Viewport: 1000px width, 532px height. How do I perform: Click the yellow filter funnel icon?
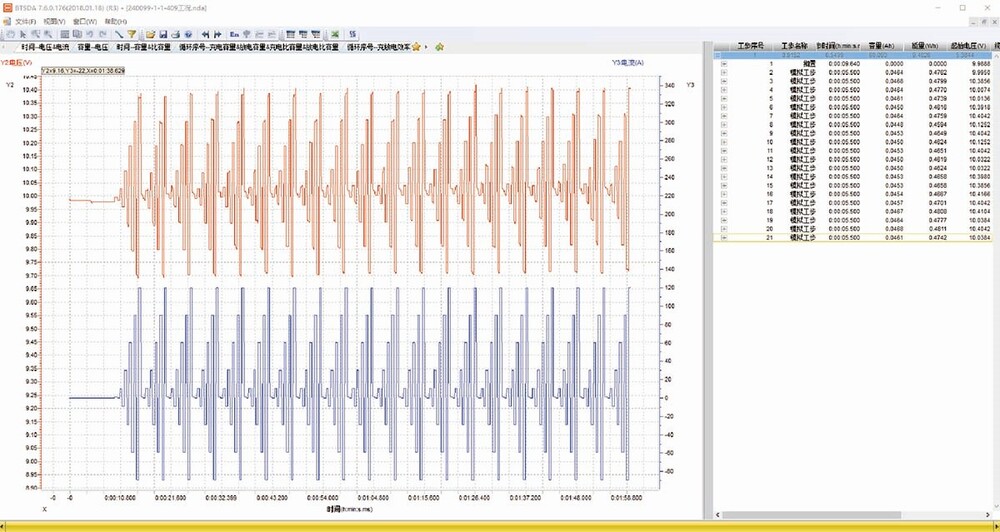pos(131,34)
